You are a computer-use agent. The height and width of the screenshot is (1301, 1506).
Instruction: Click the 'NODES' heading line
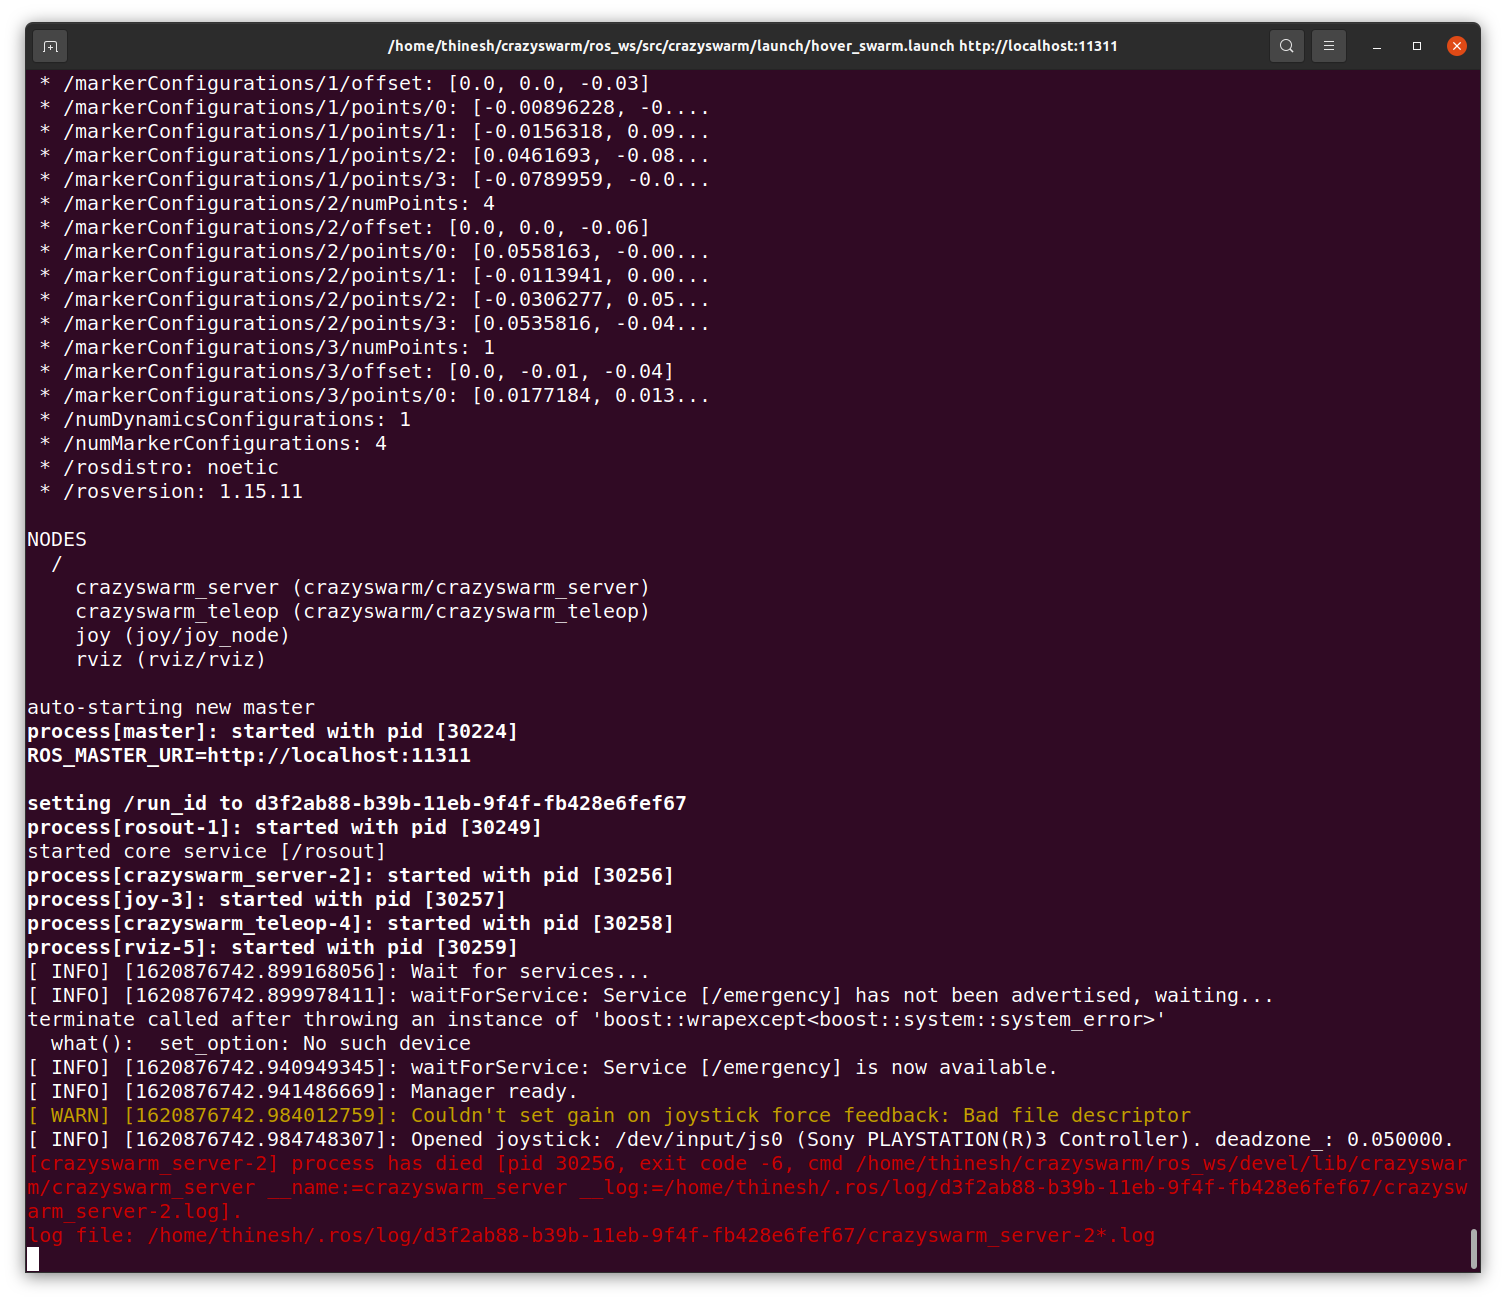coord(57,540)
